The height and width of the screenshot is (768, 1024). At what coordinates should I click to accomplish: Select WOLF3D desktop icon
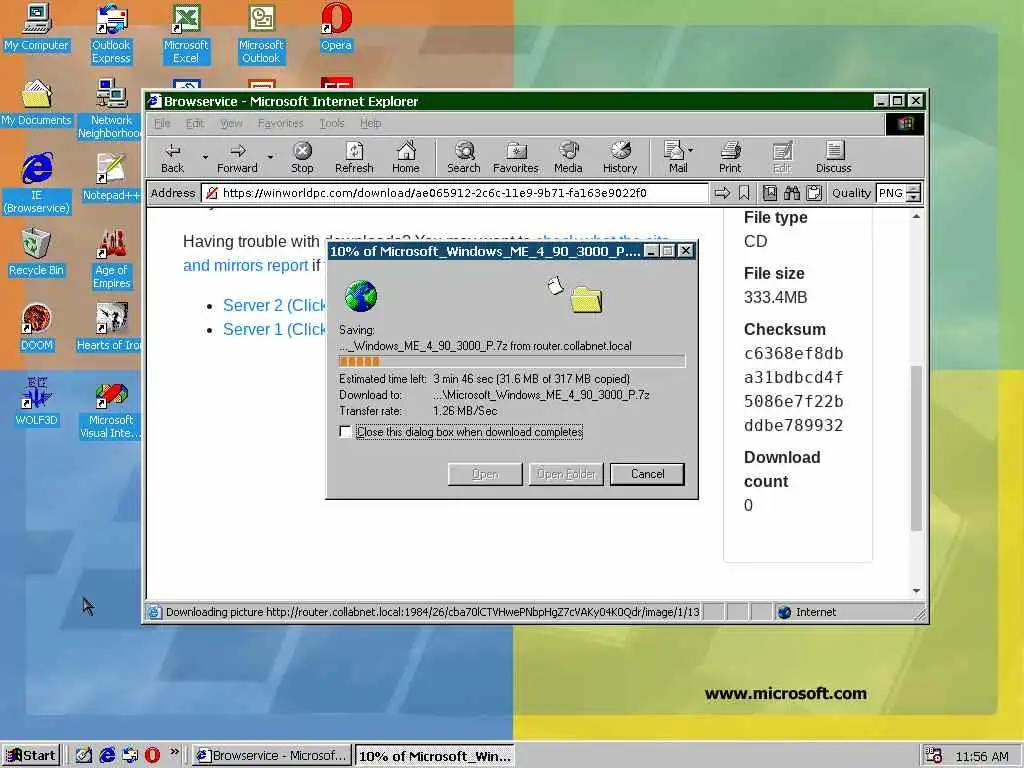[x=37, y=403]
